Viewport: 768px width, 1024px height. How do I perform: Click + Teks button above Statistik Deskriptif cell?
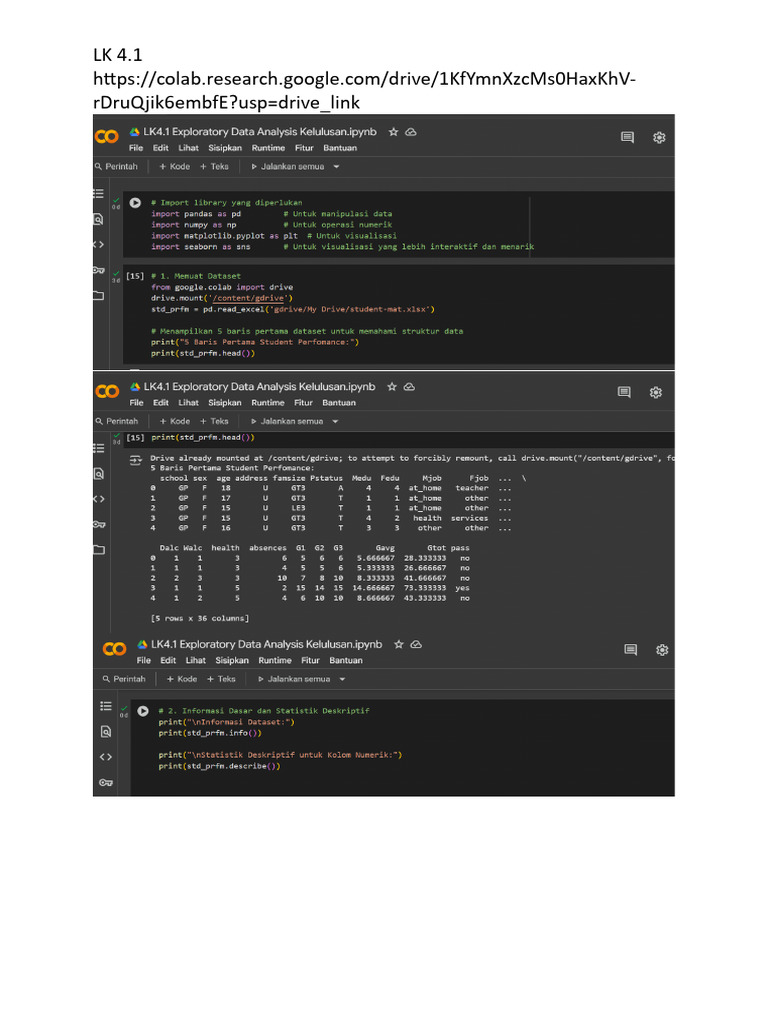click(221, 679)
